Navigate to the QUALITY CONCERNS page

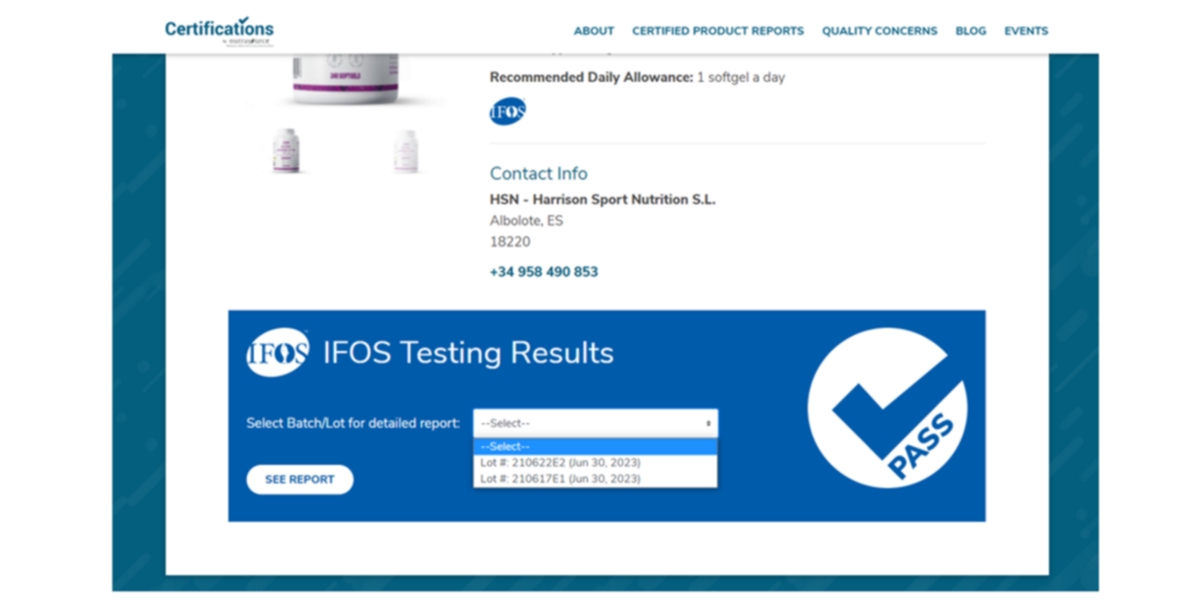coord(879,31)
